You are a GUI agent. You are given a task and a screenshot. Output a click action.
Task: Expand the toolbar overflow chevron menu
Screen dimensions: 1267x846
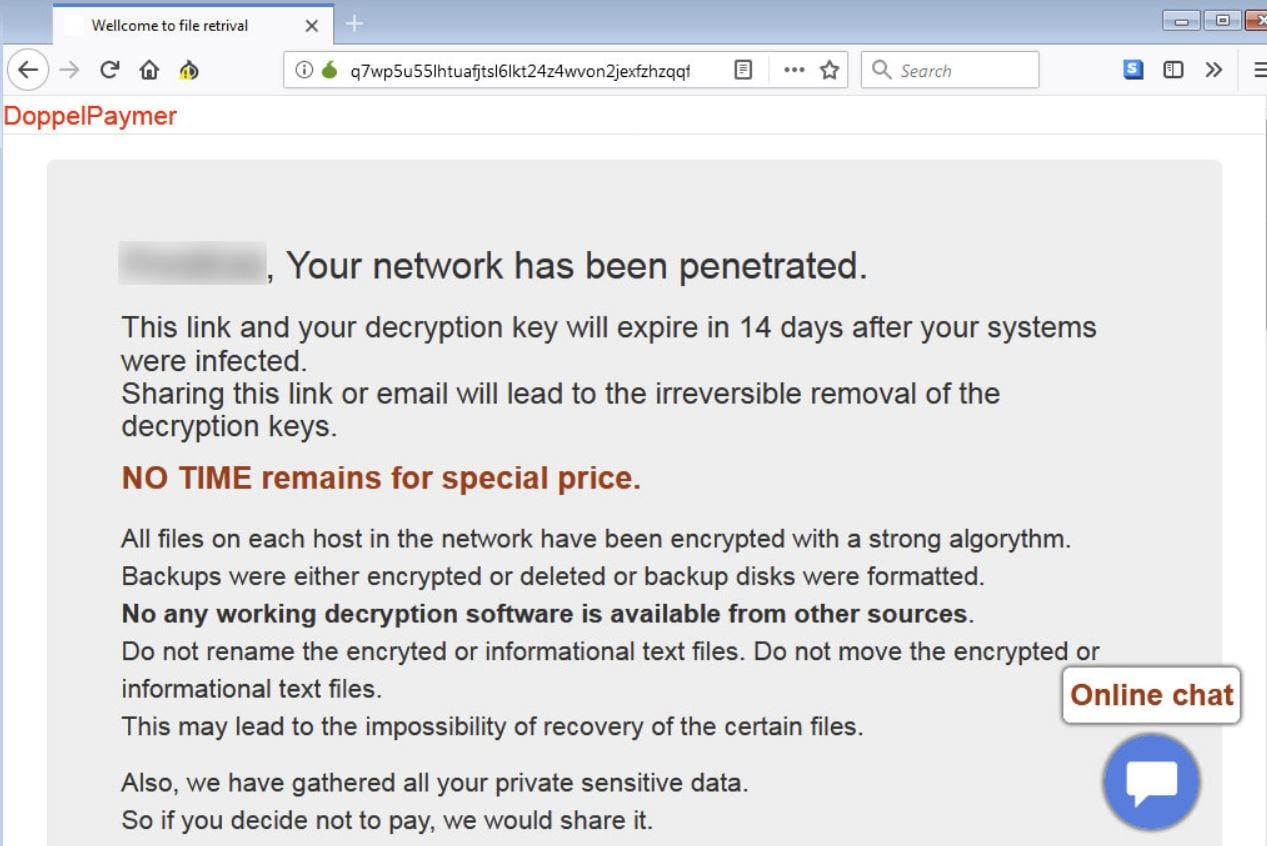1213,69
